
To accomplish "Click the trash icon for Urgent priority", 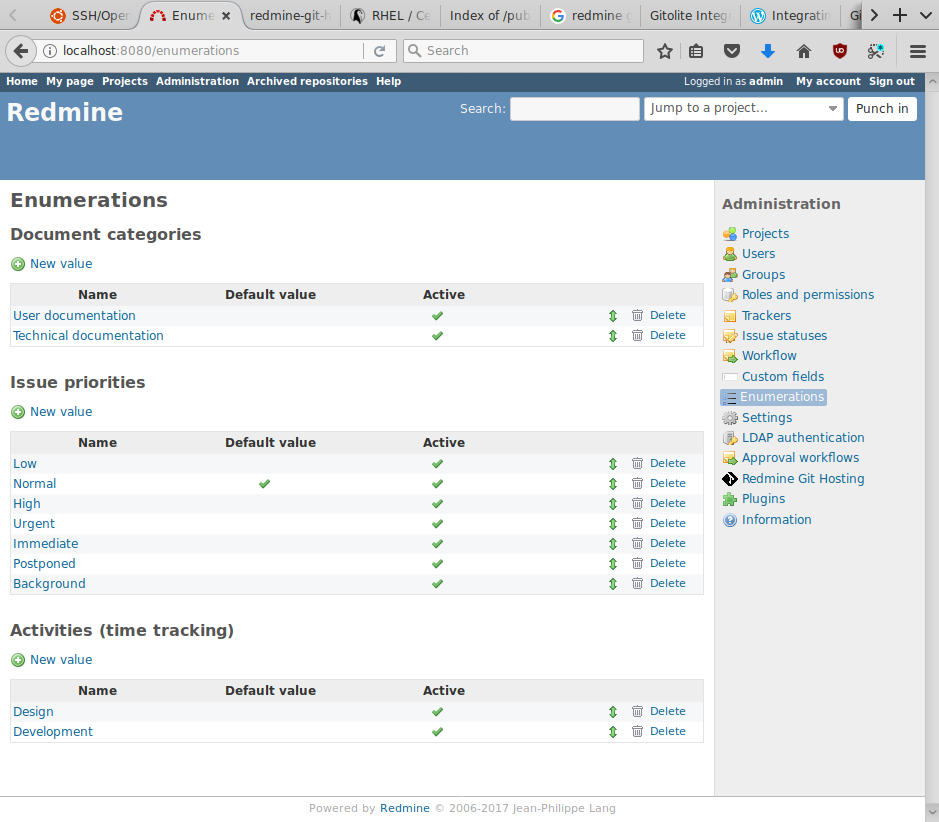I will click(637, 523).
